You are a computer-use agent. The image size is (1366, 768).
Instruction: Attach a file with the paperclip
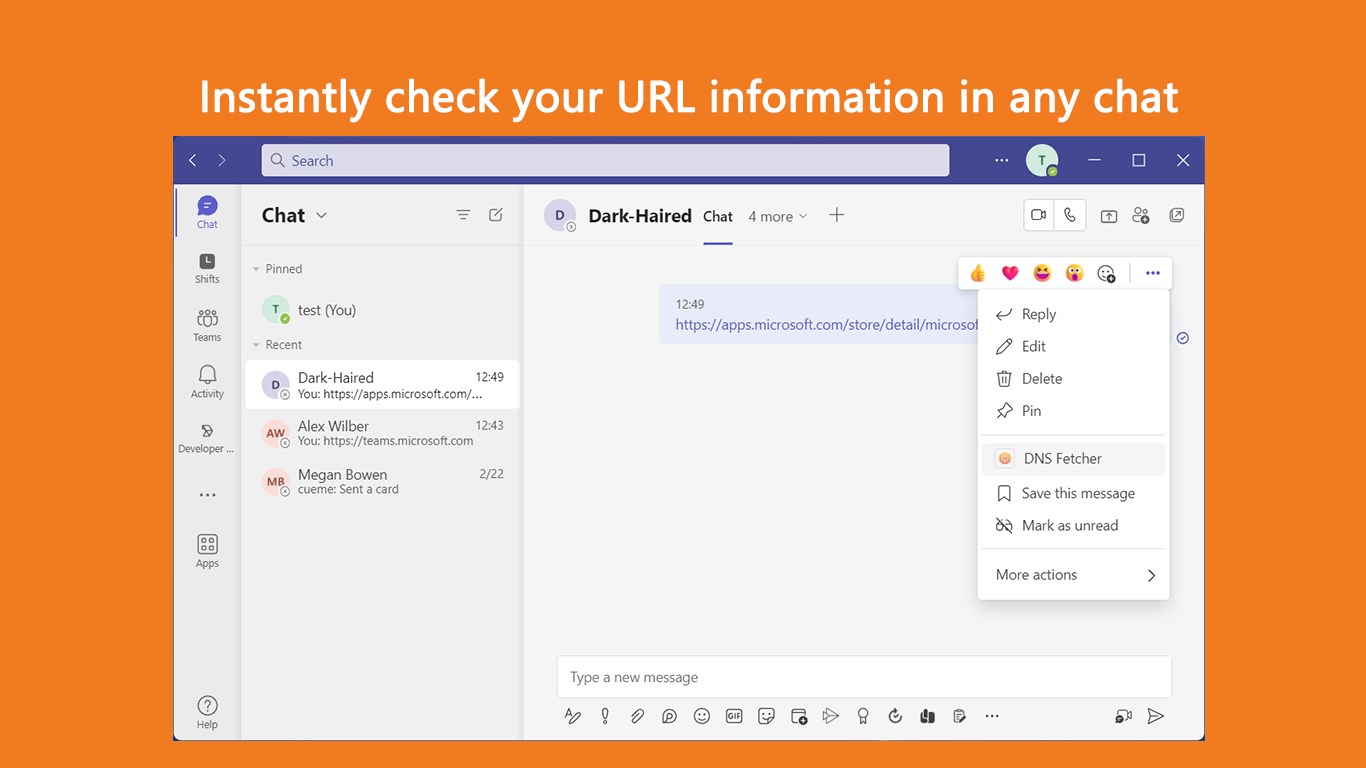637,716
